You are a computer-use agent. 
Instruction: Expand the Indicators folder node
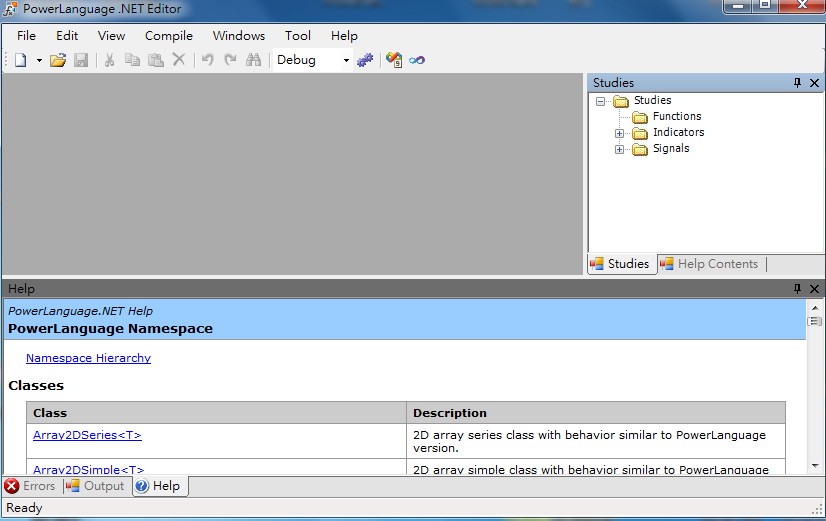620,133
